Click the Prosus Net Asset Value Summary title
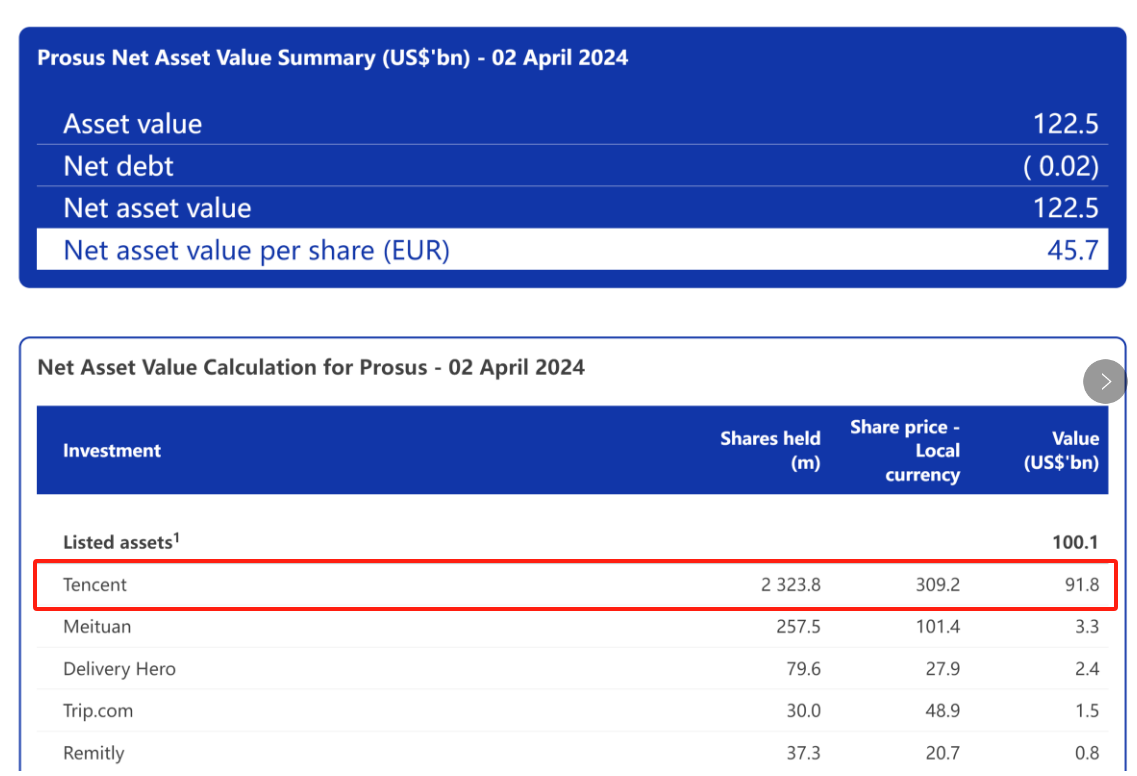 pyautogui.click(x=332, y=58)
